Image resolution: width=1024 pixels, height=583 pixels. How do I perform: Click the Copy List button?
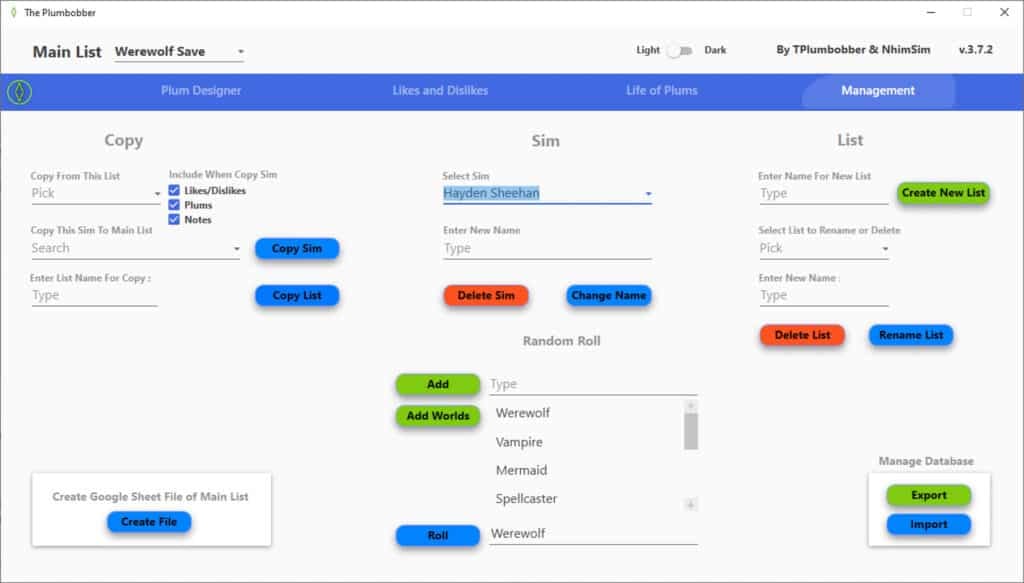(297, 295)
